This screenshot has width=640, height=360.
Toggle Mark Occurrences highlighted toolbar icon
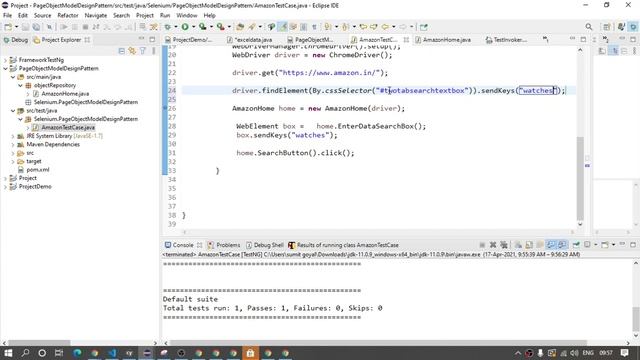tap(282, 27)
